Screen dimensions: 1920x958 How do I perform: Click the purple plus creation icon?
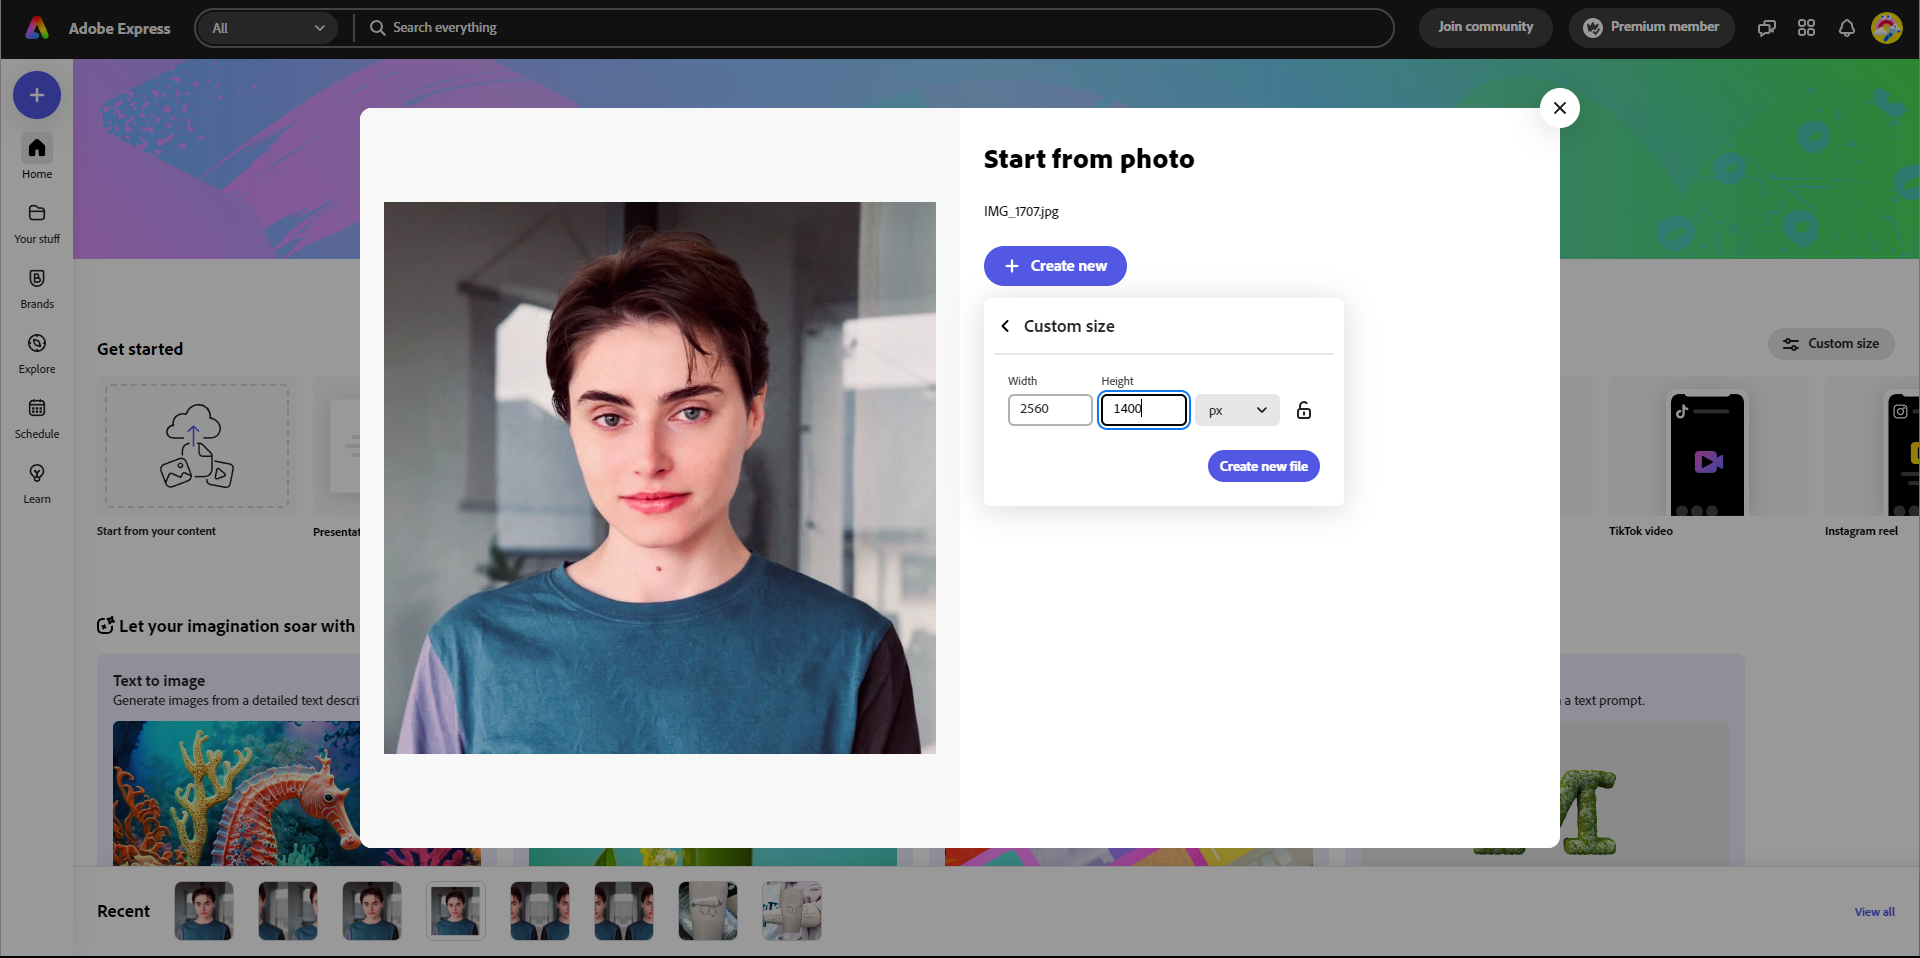36,95
